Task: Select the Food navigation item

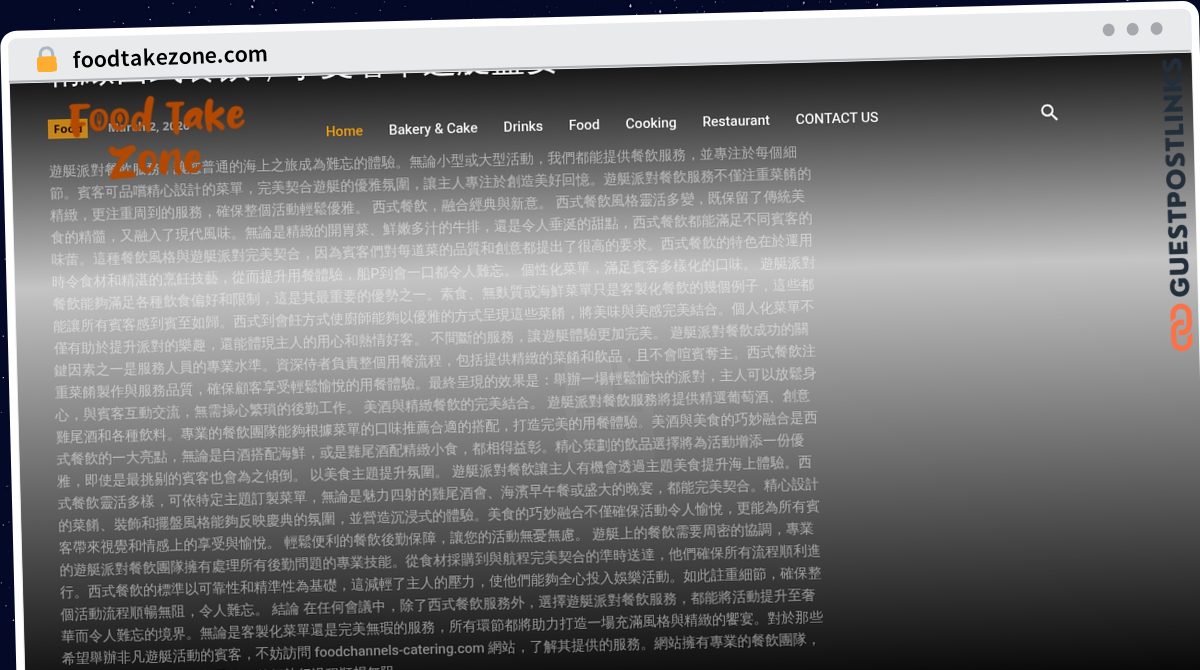Action: [x=584, y=125]
